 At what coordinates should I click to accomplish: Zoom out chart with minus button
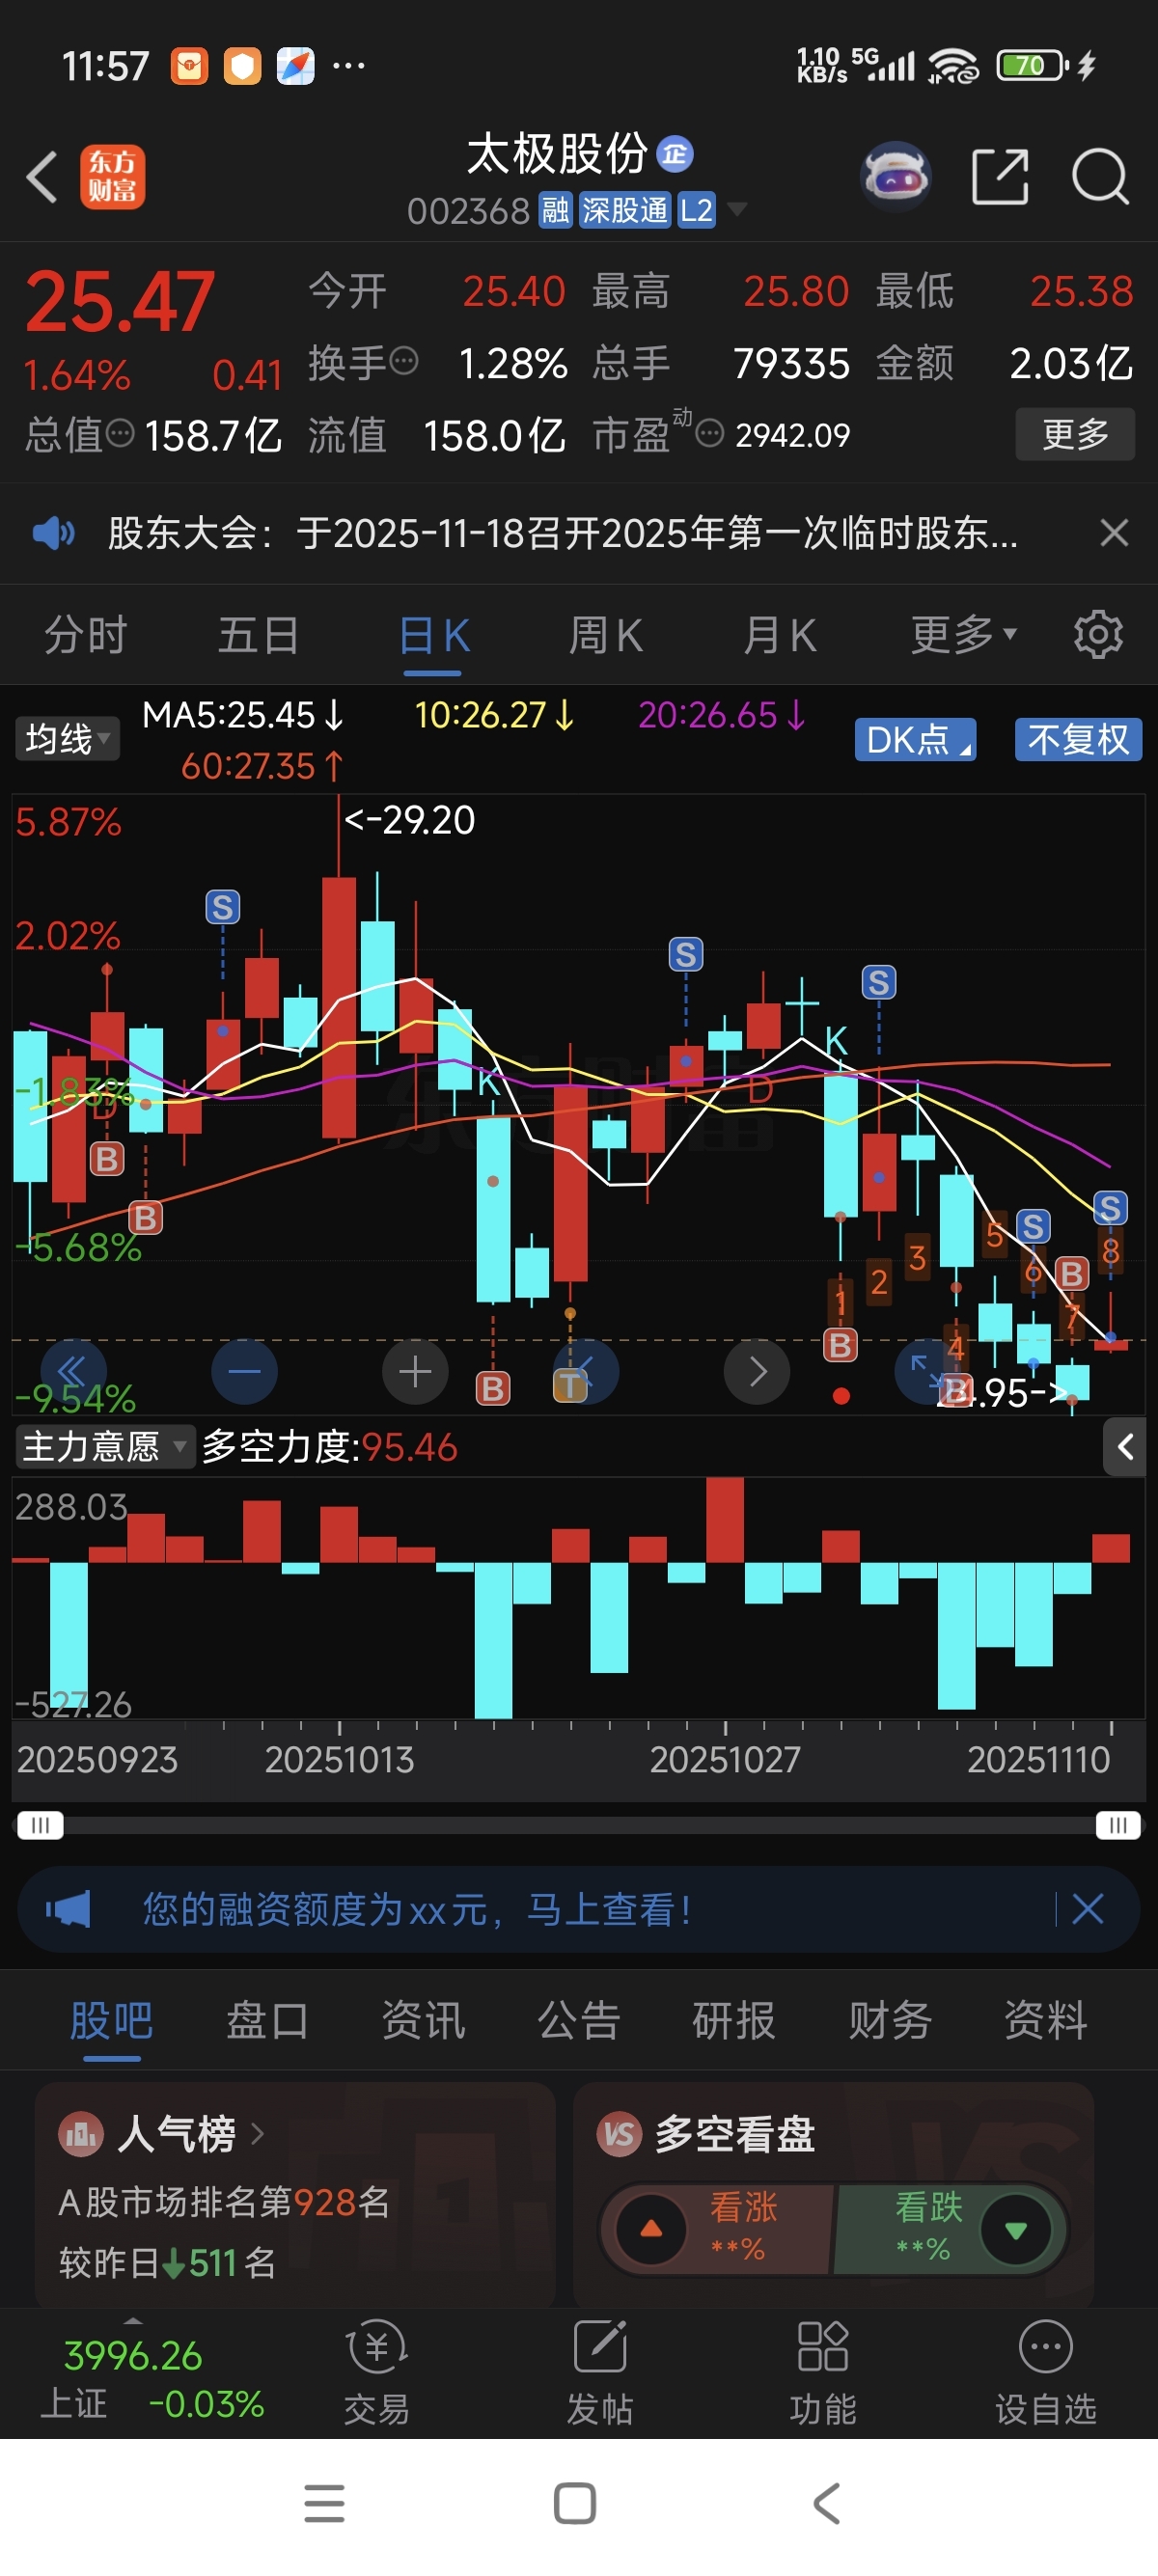(x=244, y=1371)
